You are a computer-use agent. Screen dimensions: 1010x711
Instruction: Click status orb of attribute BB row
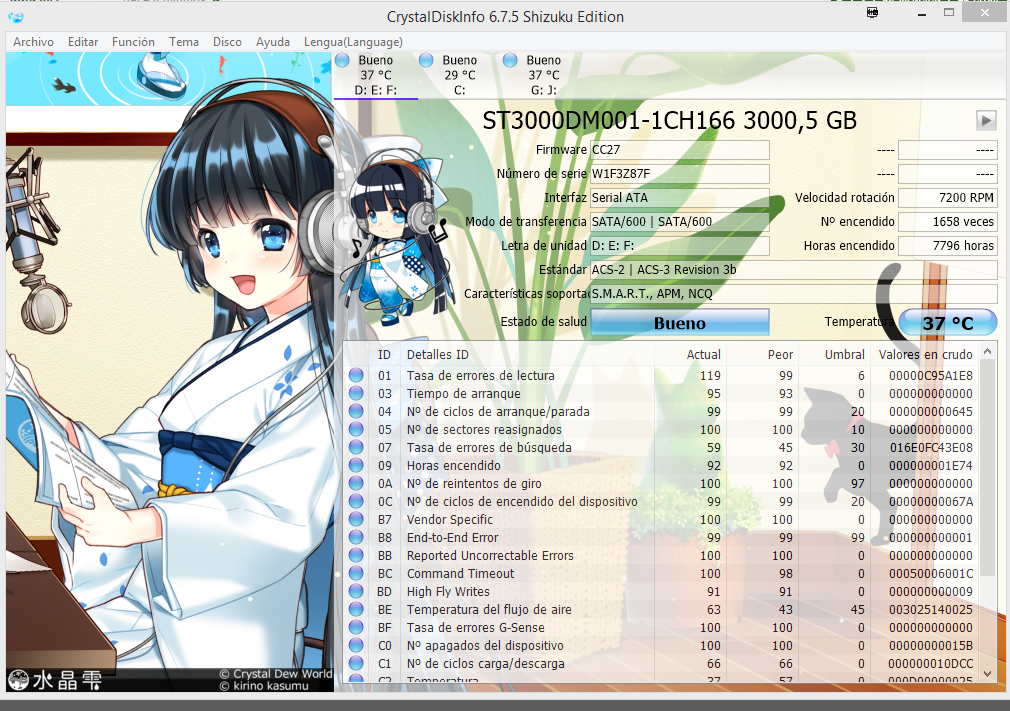(356, 556)
